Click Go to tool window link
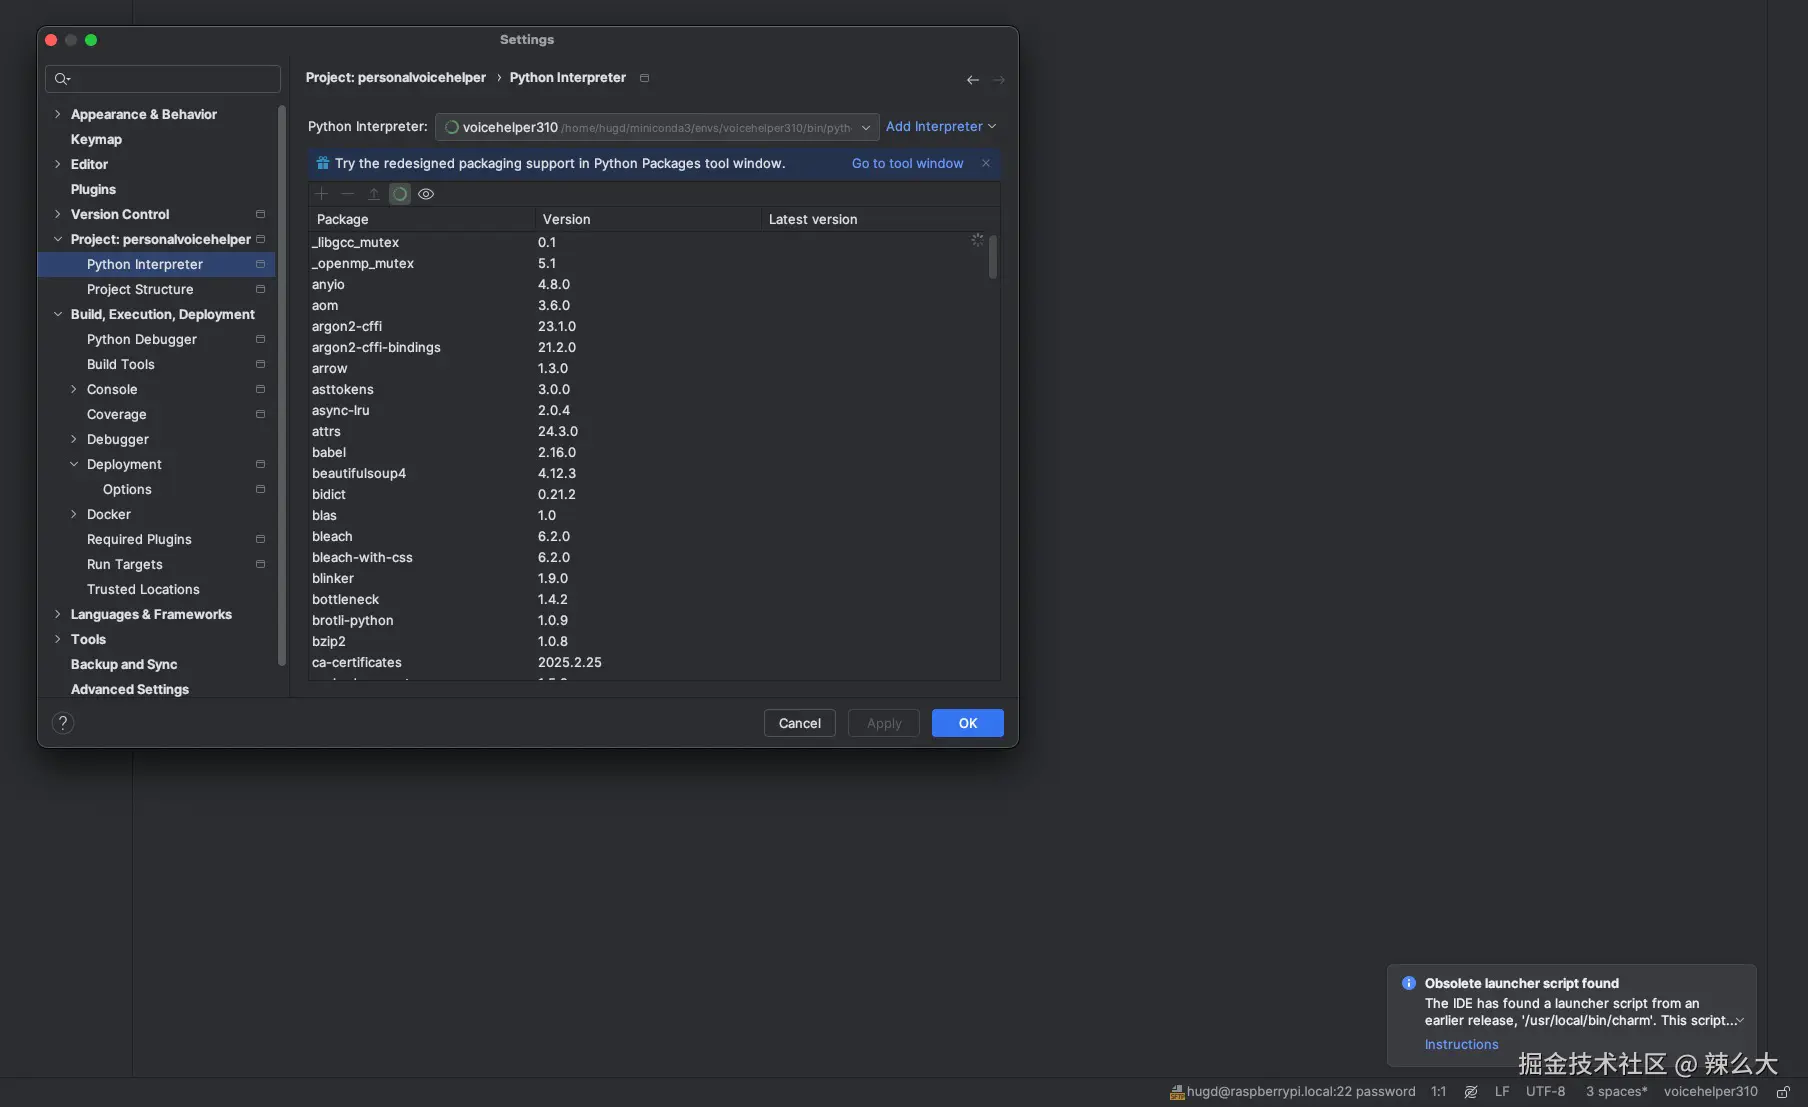 pyautogui.click(x=908, y=163)
